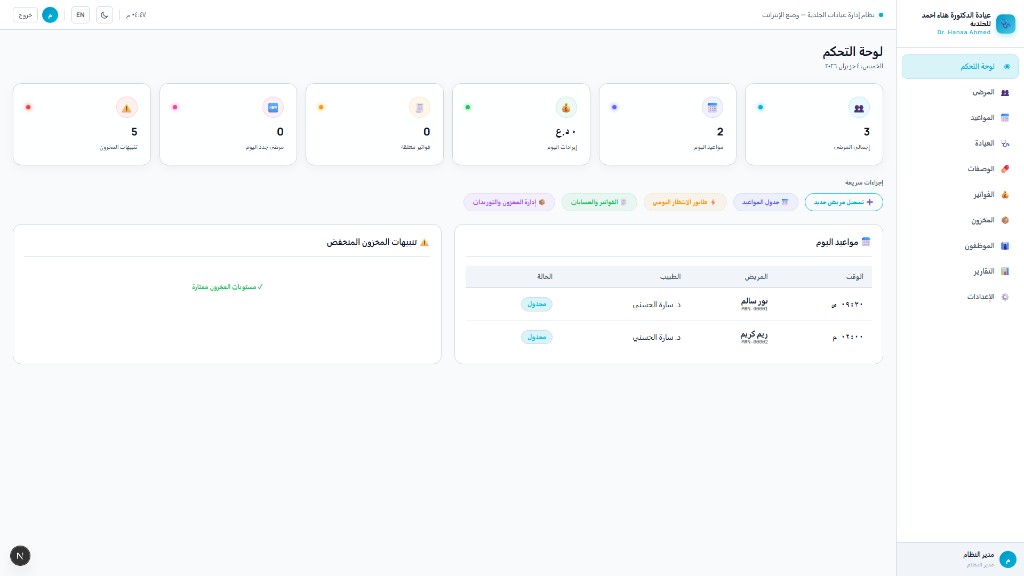This screenshot has width=1024, height=576.
Task: Open جدول المواعيد quick action
Action: (765, 202)
